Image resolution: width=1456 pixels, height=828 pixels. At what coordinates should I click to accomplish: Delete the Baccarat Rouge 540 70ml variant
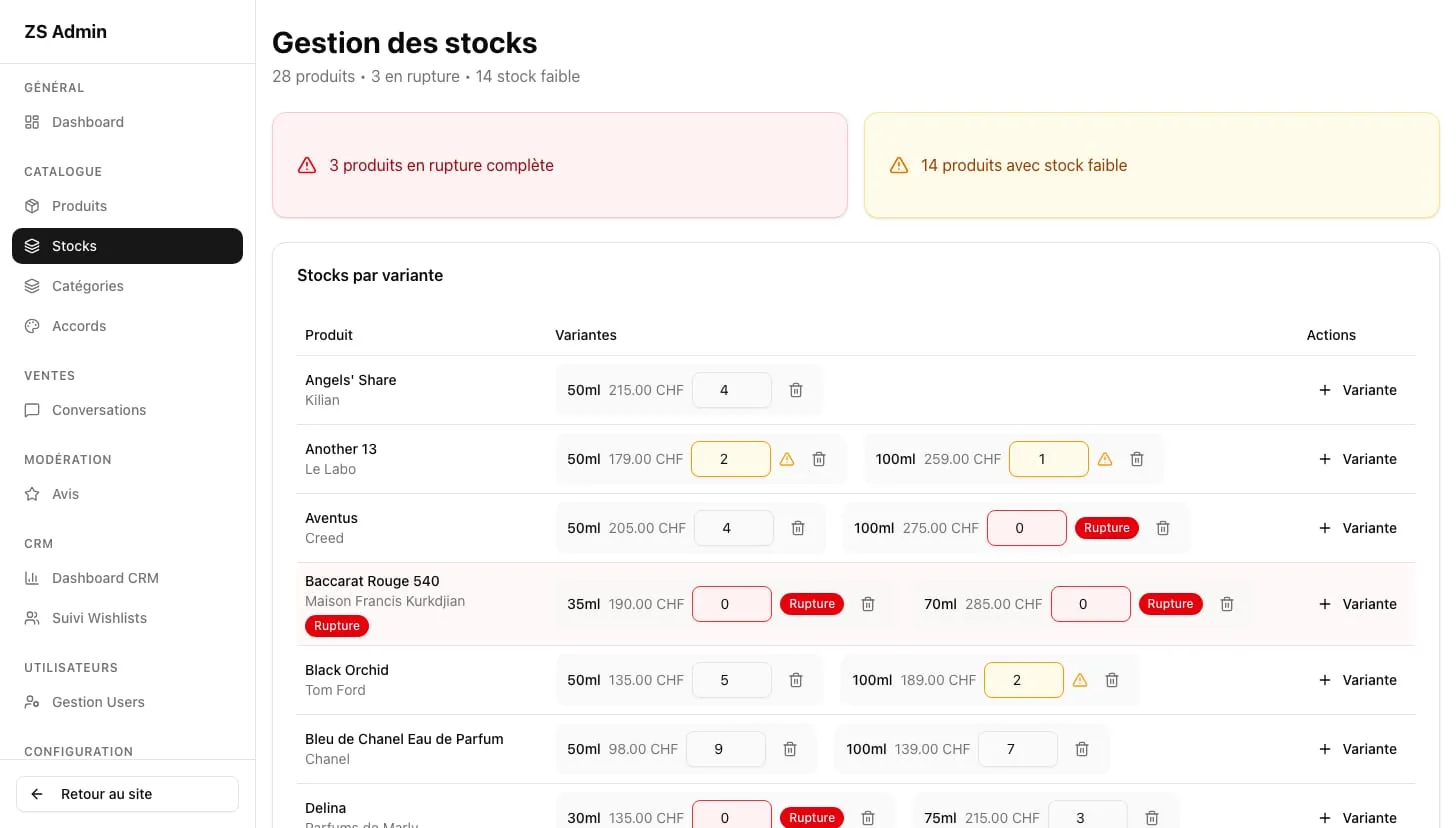1227,604
